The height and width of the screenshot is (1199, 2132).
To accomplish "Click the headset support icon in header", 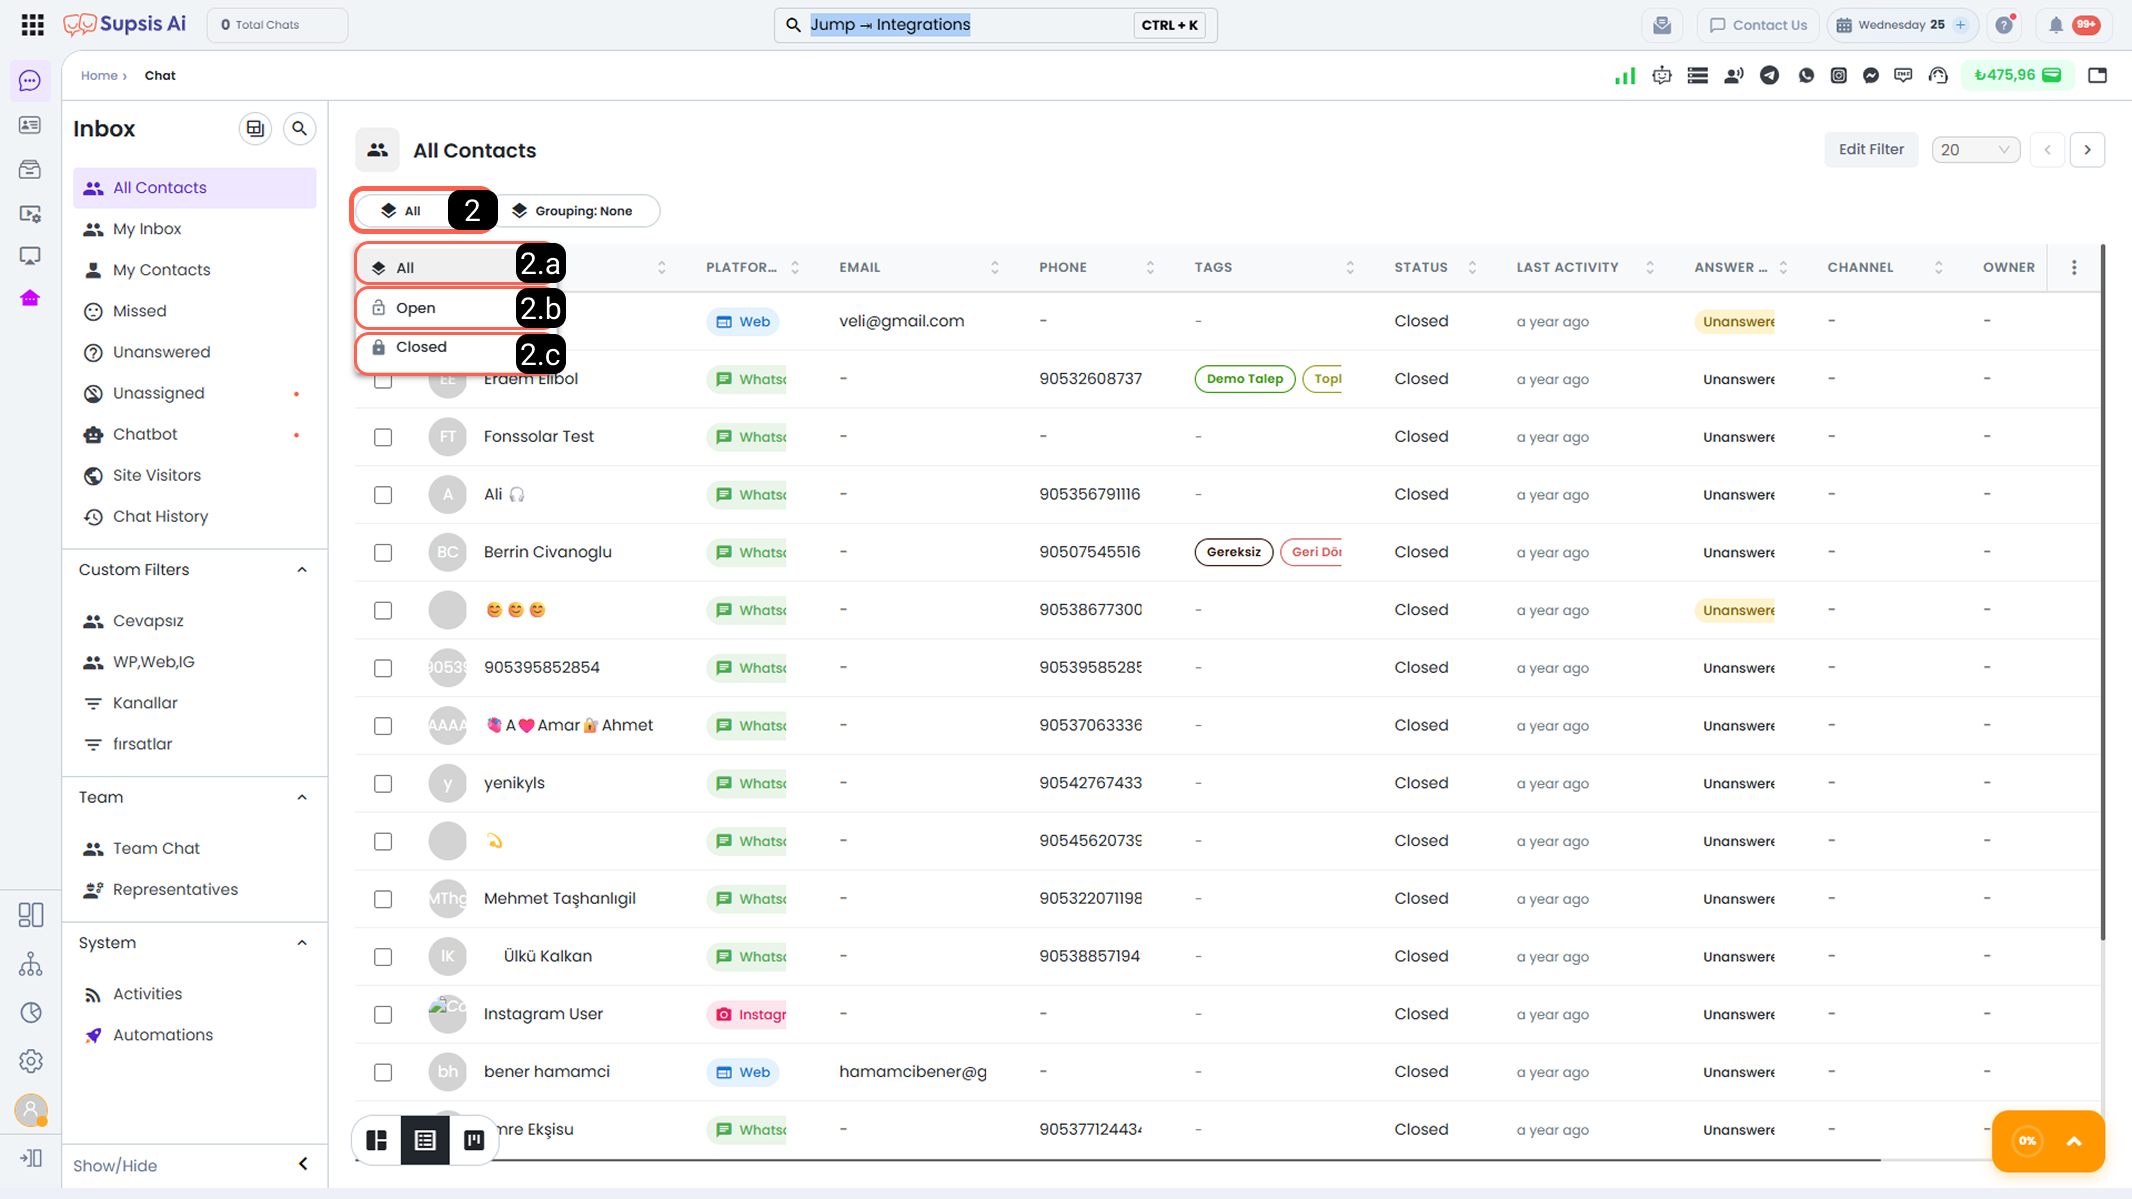I will (x=1938, y=76).
